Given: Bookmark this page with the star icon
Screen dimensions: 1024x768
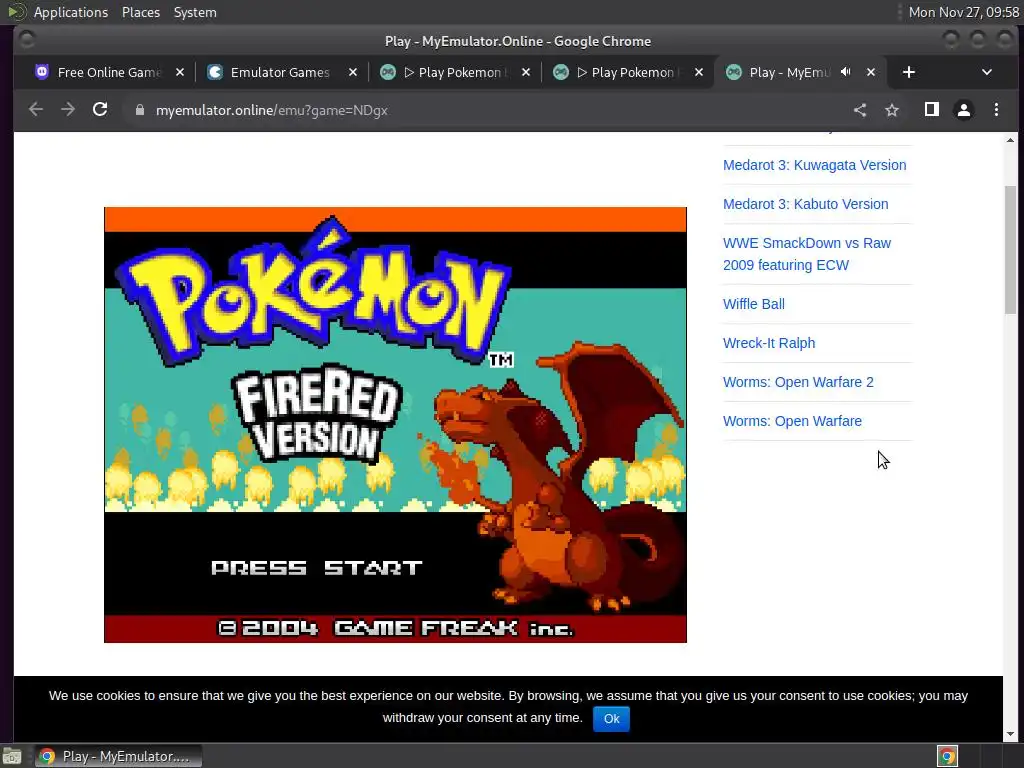Looking at the screenshot, I should (x=892, y=110).
